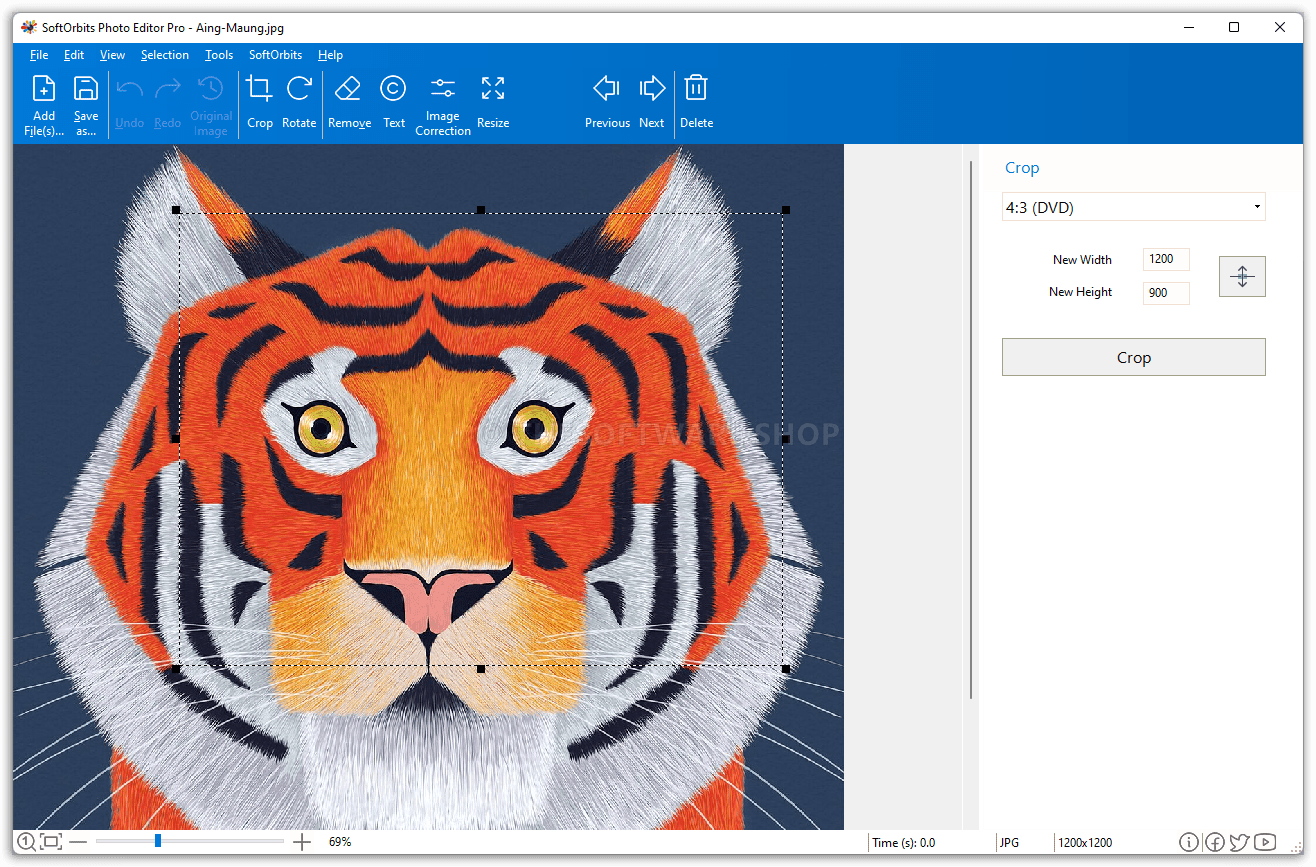Click the New Height input field
Viewport: 1316px width, 867px height.
point(1166,293)
